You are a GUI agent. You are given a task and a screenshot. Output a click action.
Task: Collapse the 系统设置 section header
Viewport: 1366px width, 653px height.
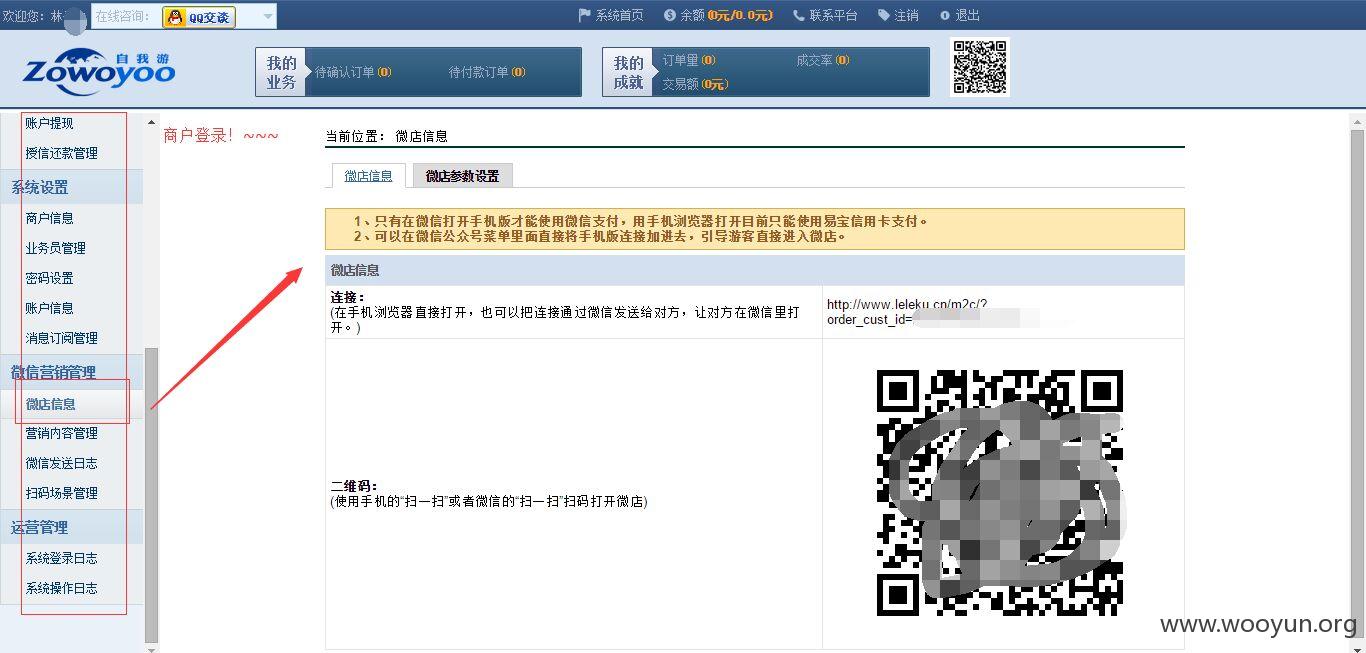point(72,187)
